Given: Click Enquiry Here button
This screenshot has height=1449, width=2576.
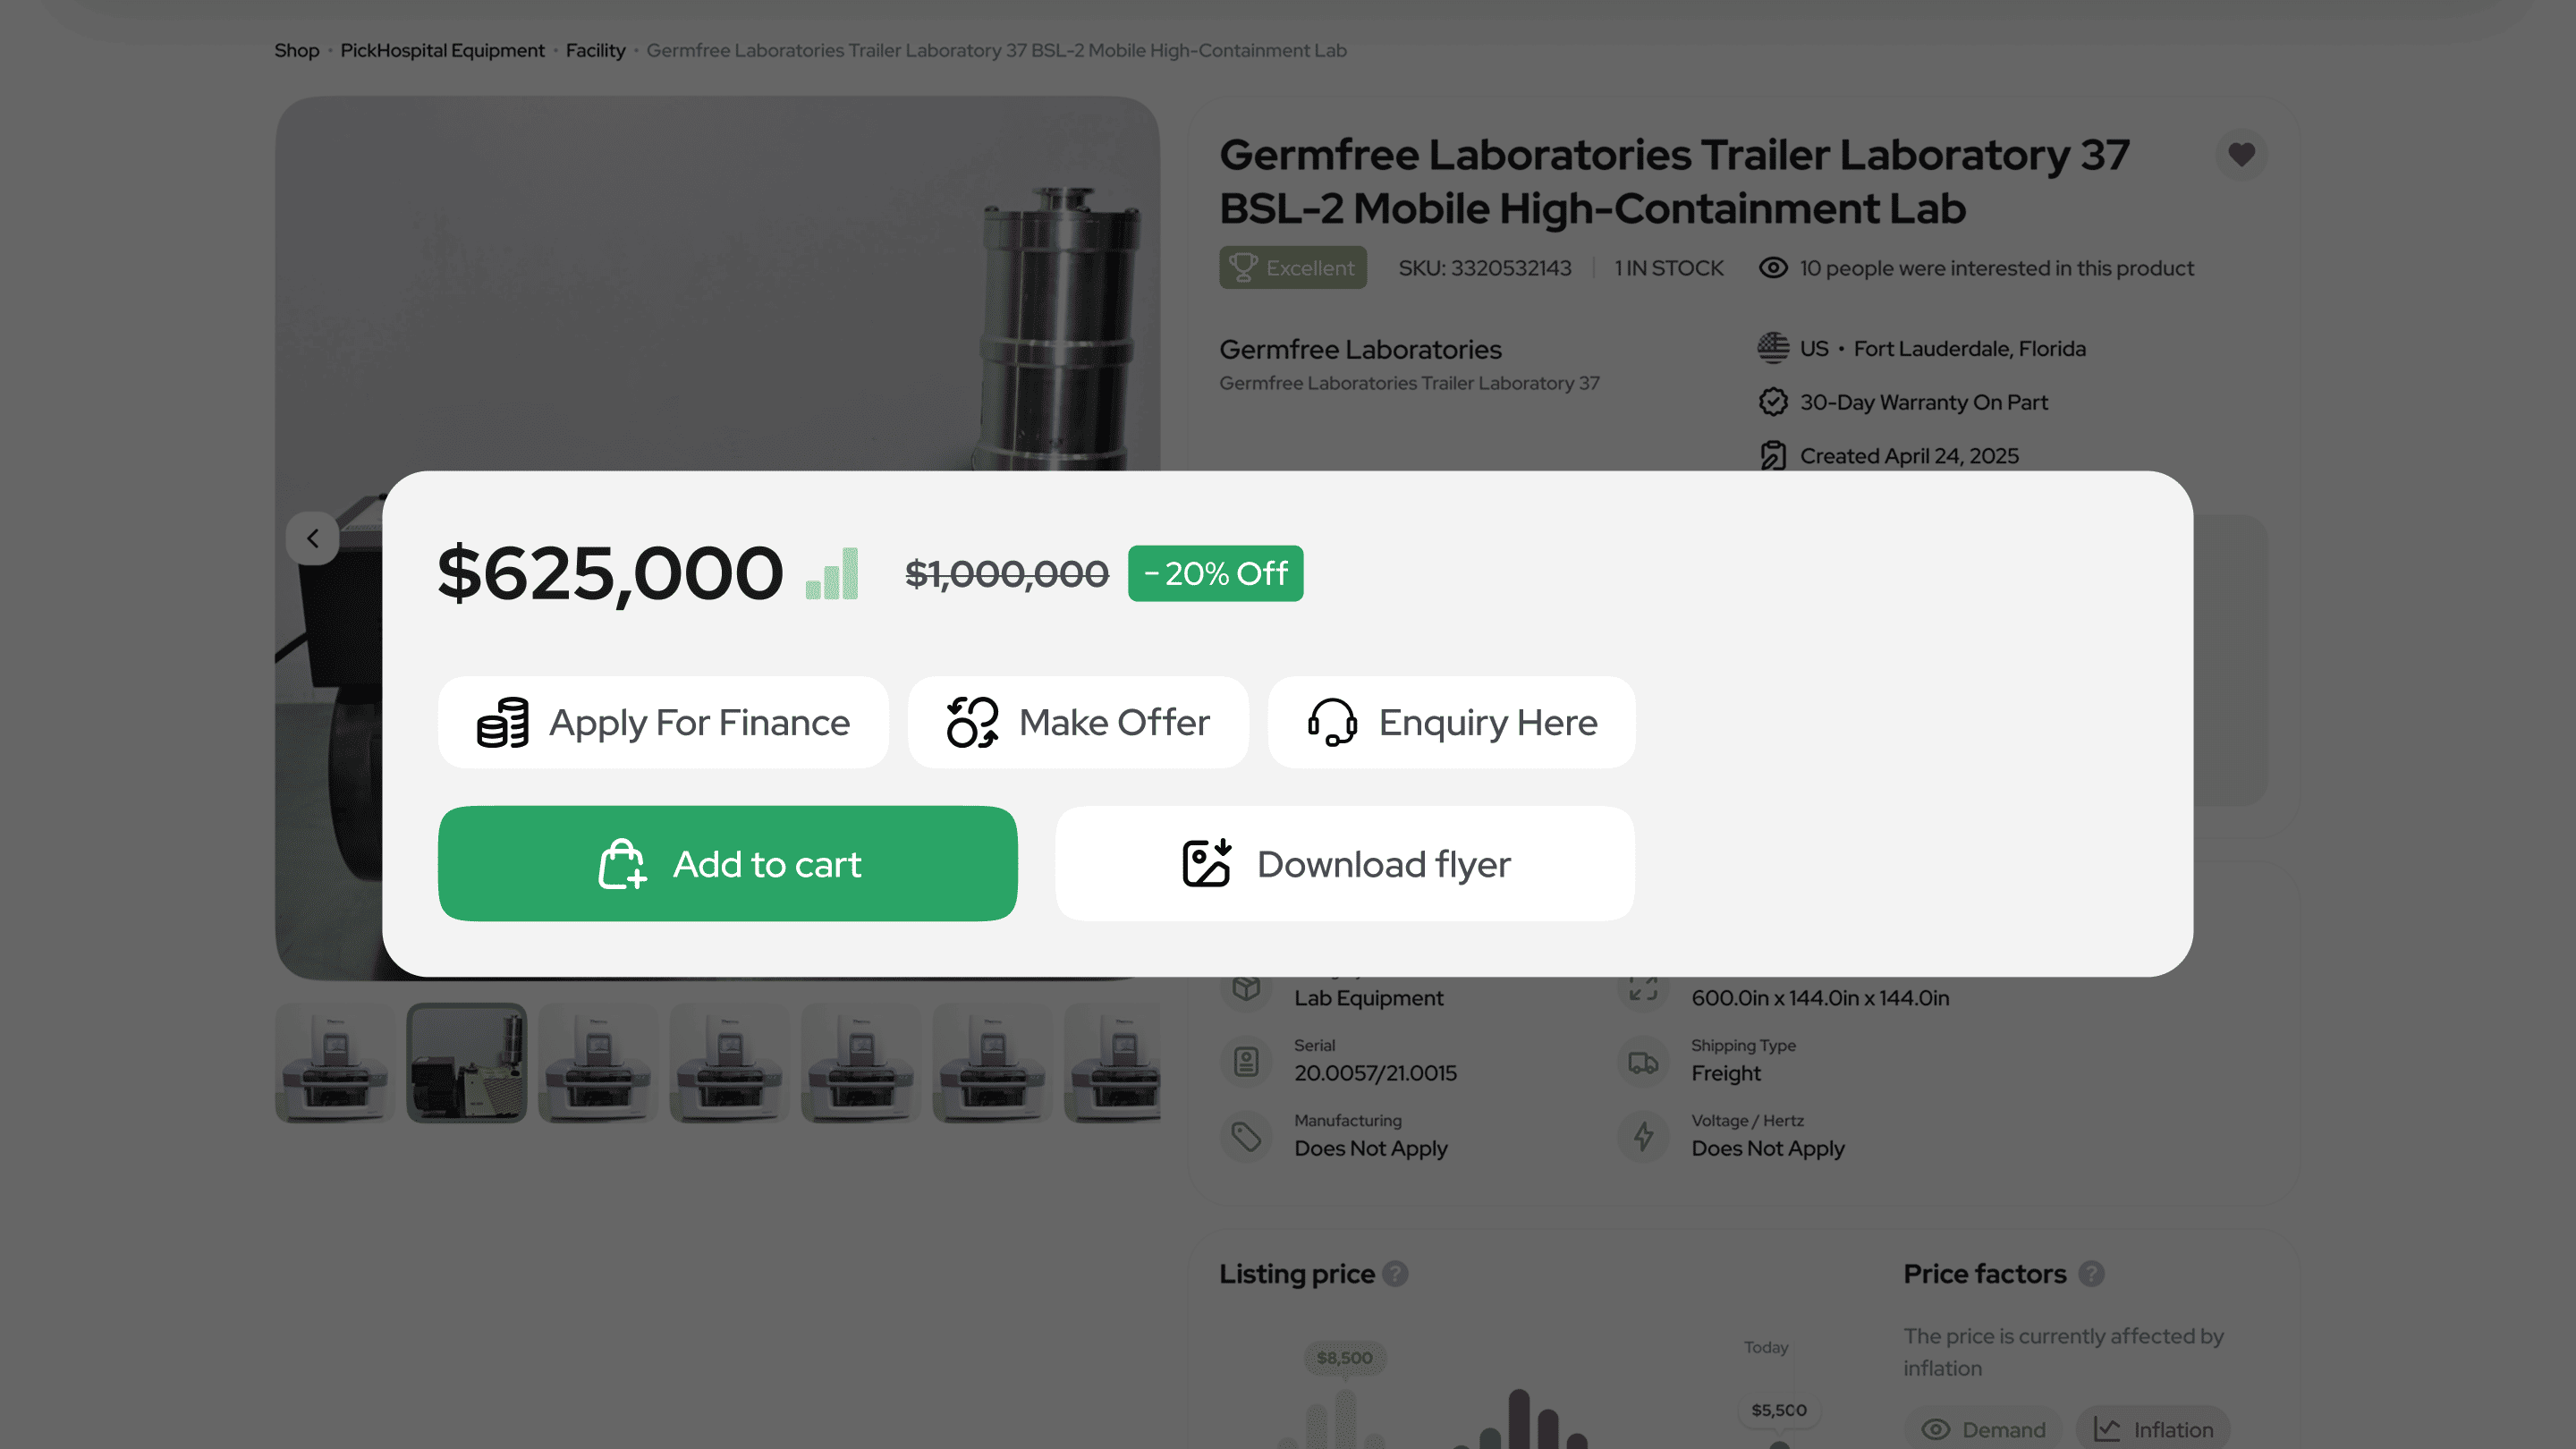Looking at the screenshot, I should [x=1452, y=722].
